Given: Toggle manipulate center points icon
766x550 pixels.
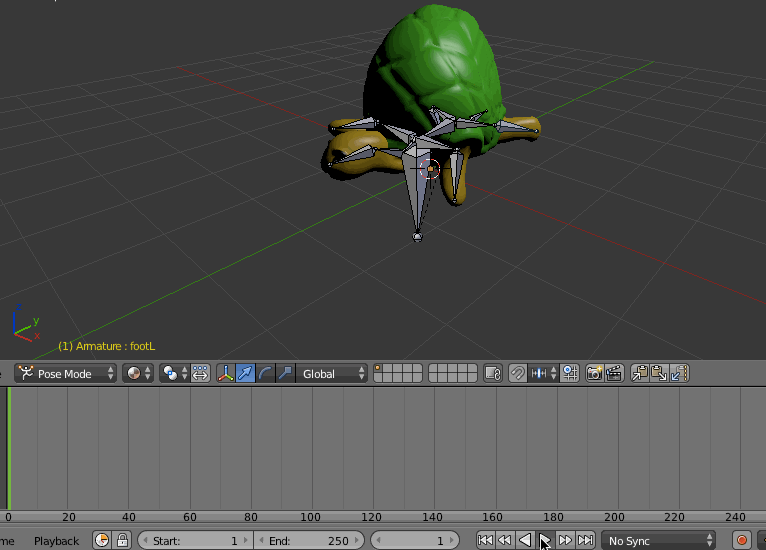Looking at the screenshot, I should click(x=200, y=374).
